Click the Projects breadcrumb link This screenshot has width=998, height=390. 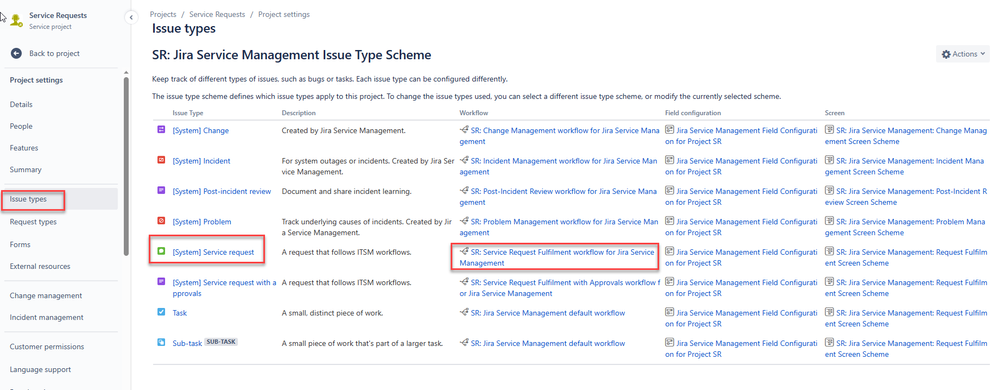pyautogui.click(x=163, y=14)
